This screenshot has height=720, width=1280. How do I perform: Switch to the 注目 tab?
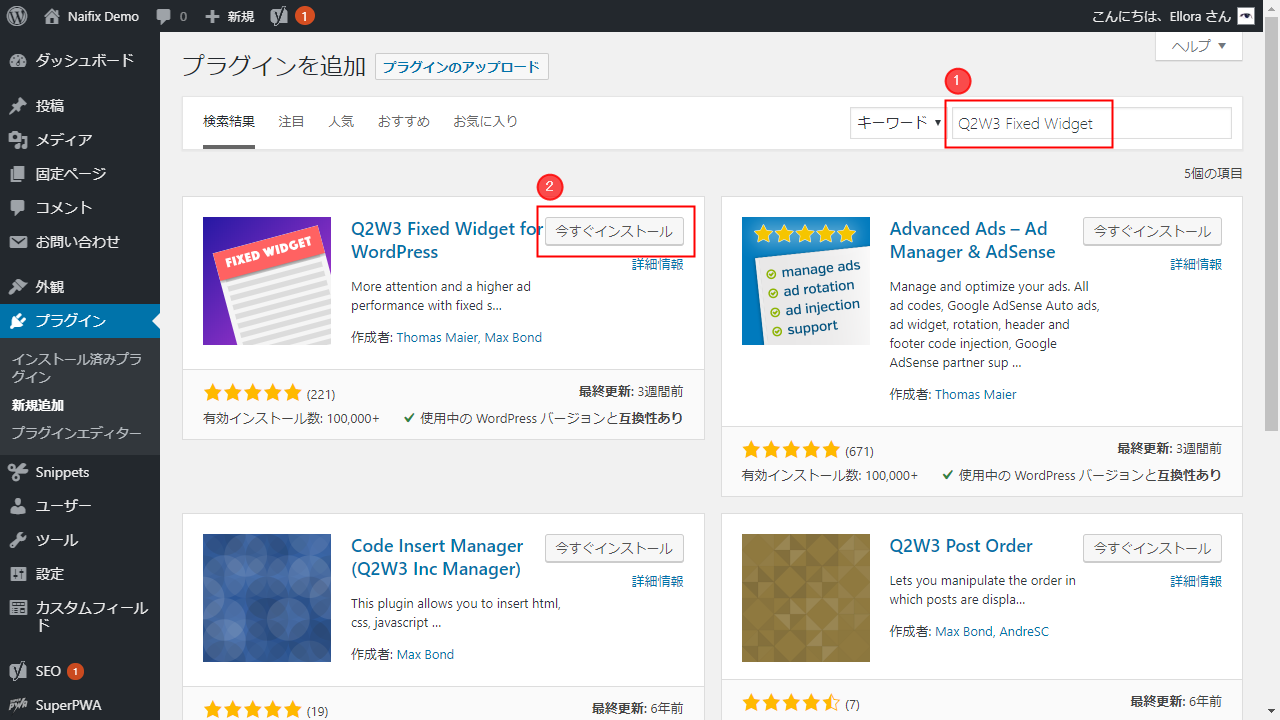(x=291, y=122)
